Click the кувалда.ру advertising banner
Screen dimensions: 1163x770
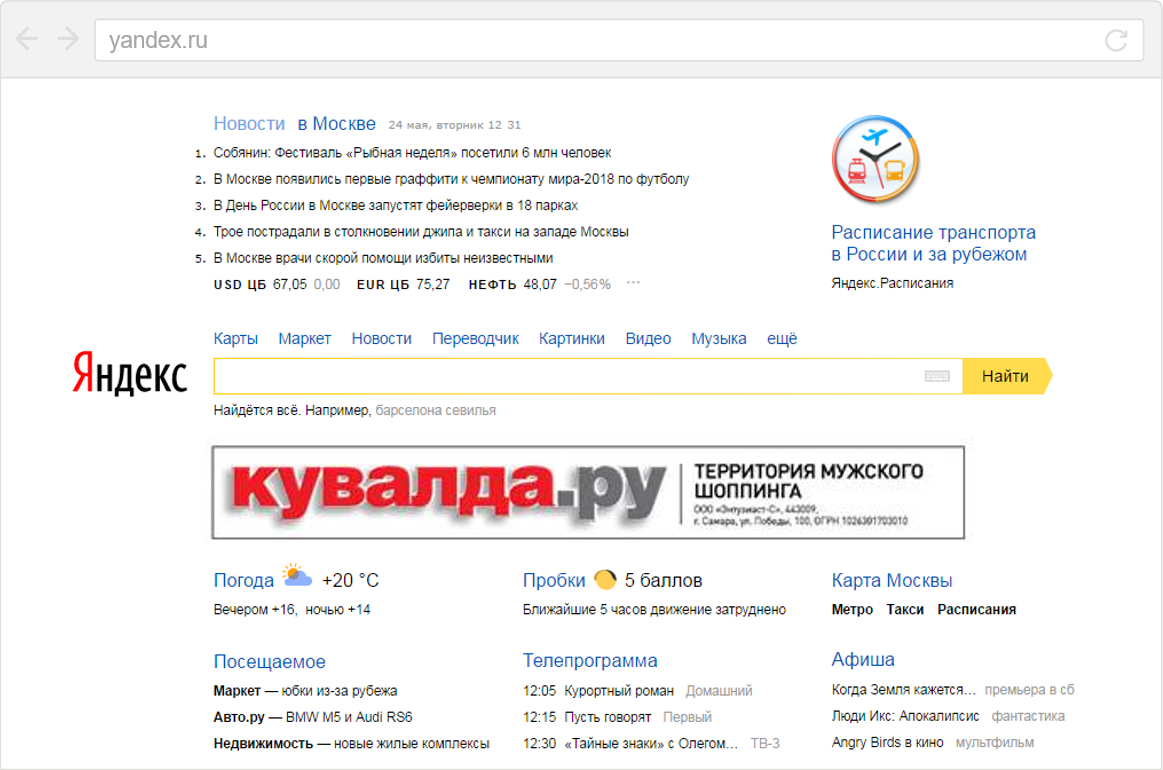[x=588, y=493]
